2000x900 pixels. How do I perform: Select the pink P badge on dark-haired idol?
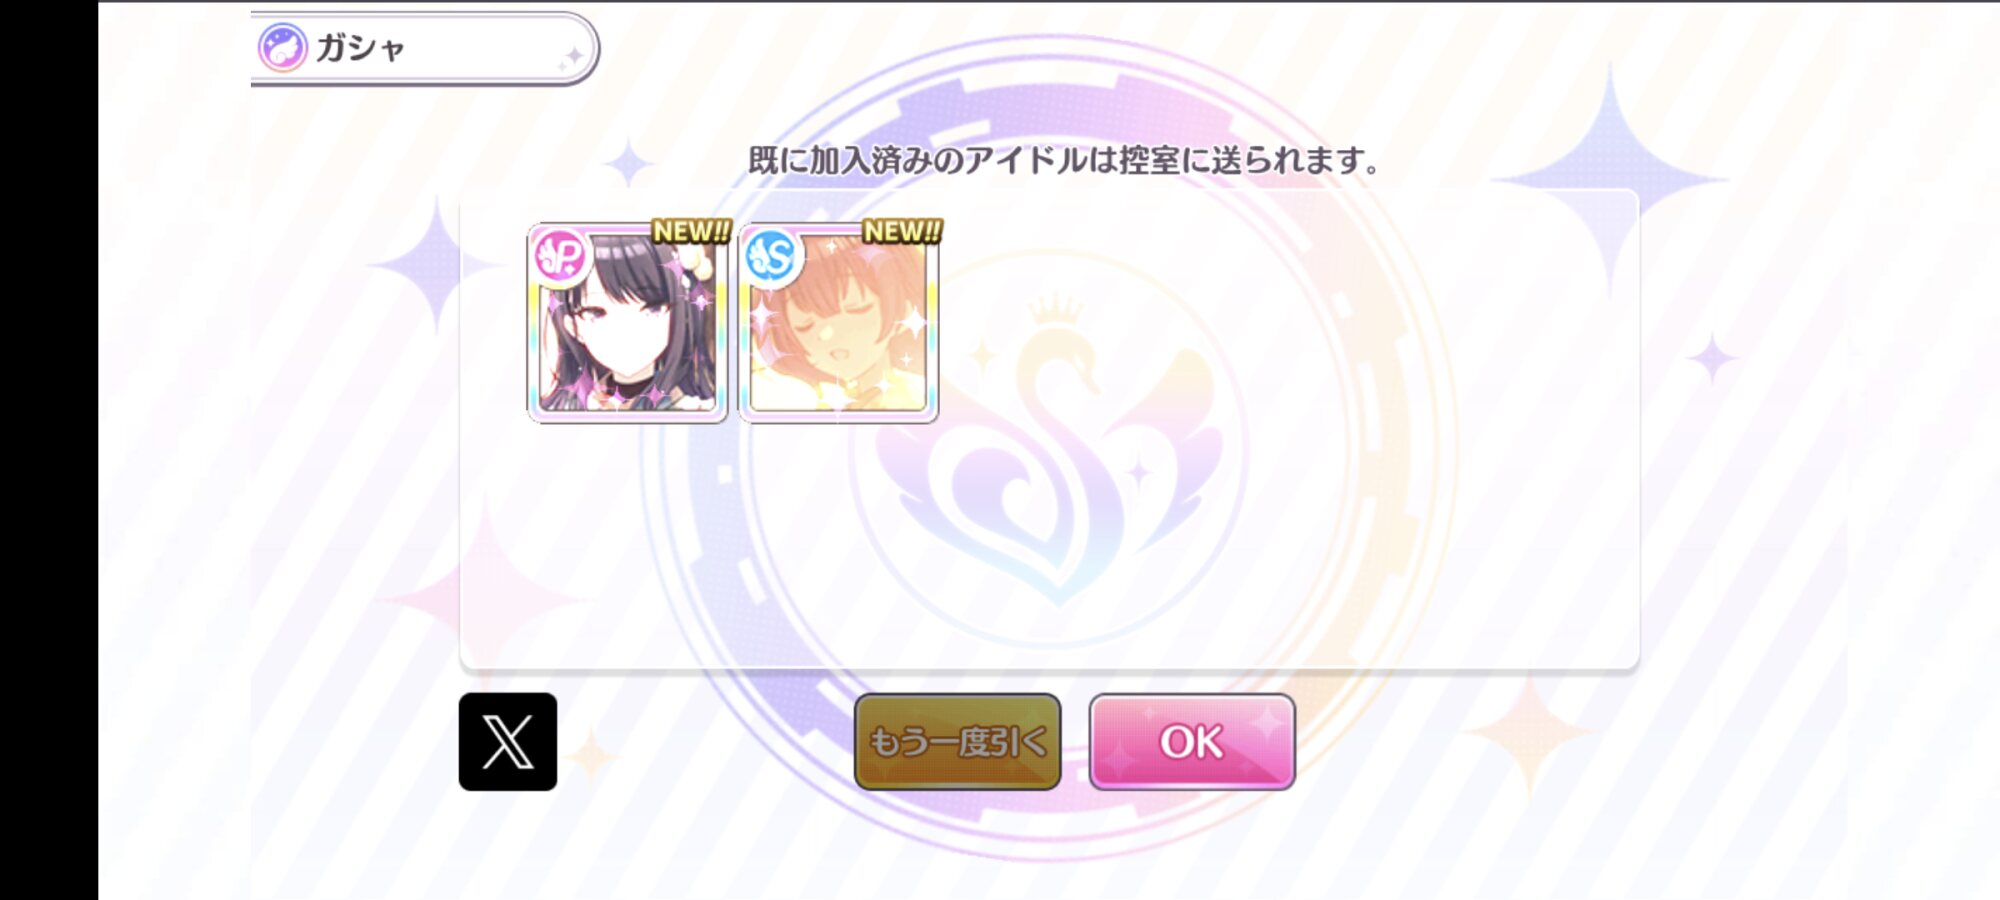560,257
